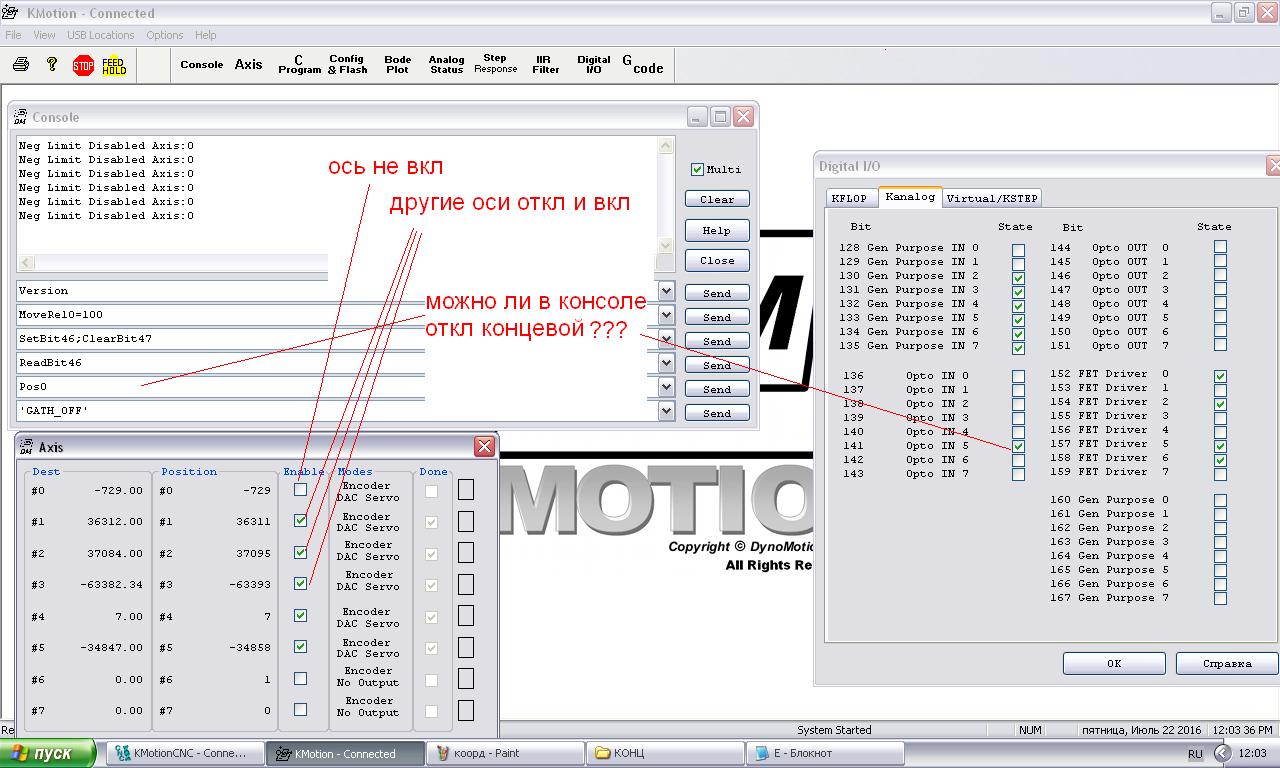Send the MoveRel0=100 command
The height and width of the screenshot is (768, 1280).
(x=717, y=318)
